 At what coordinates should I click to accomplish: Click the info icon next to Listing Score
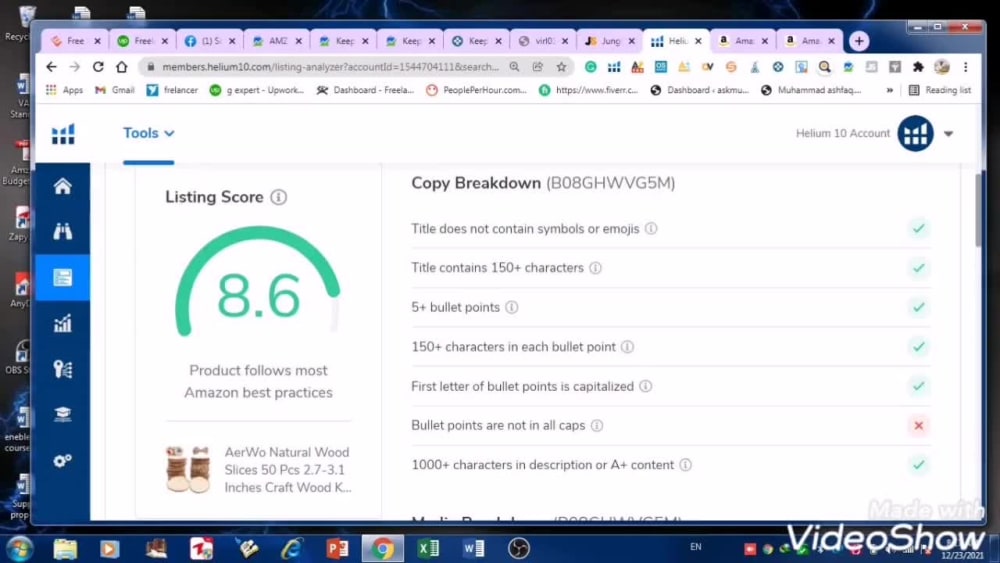pyautogui.click(x=279, y=197)
